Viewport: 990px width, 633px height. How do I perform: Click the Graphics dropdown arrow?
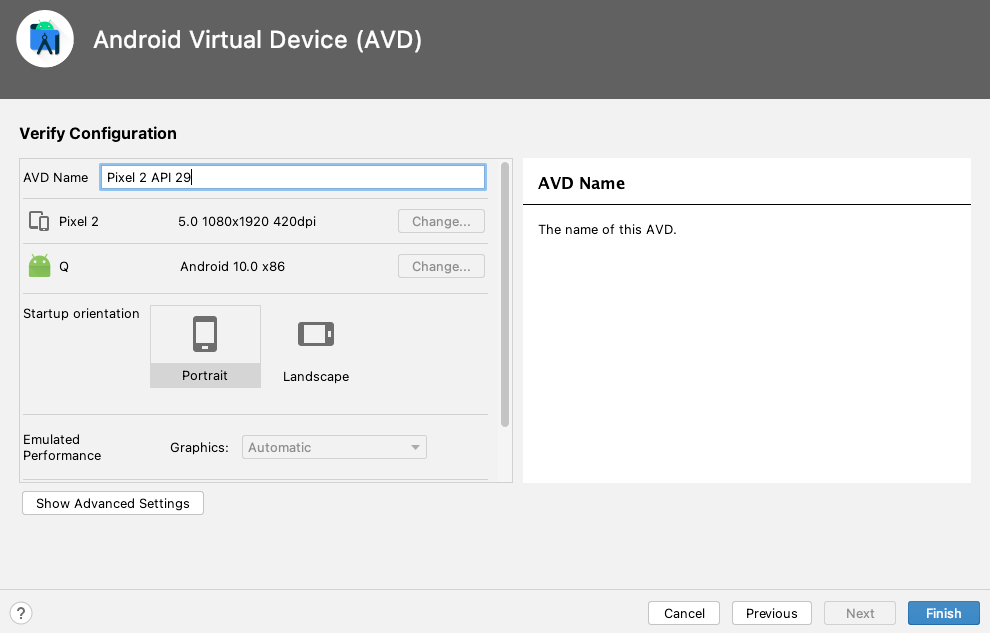[415, 447]
